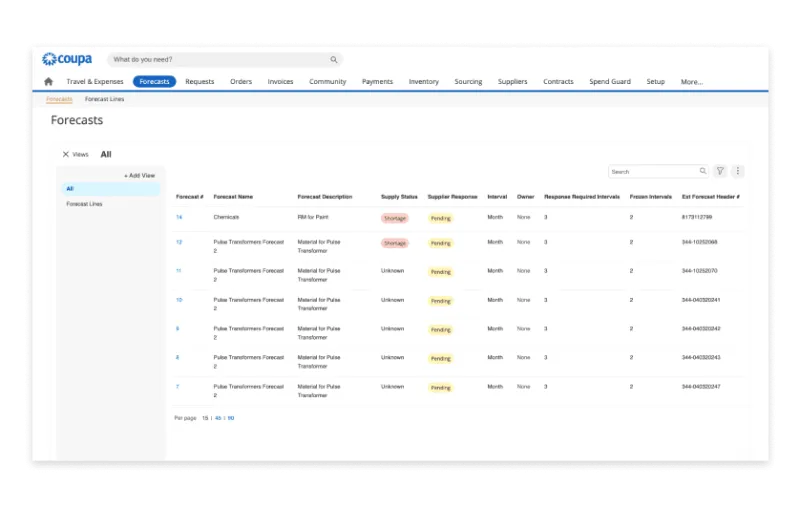
Task: Select the 'Forecast Lines' view in the sidebar
Action: 84,204
